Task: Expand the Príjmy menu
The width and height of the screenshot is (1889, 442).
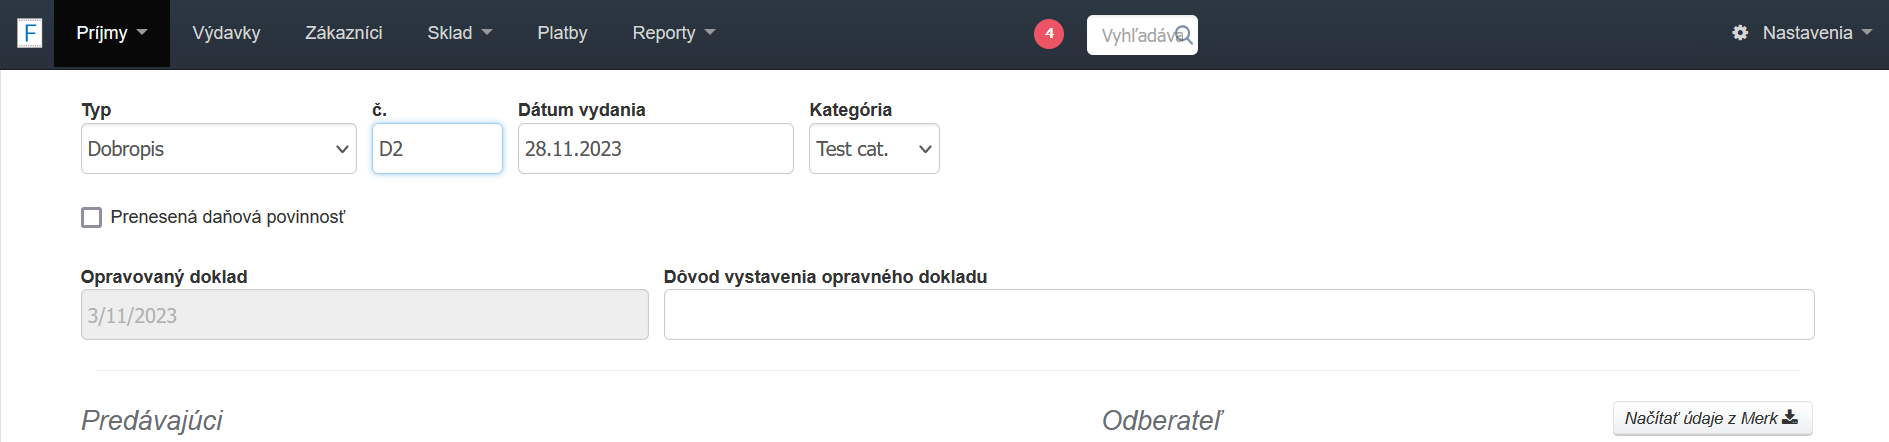Action: coord(111,33)
